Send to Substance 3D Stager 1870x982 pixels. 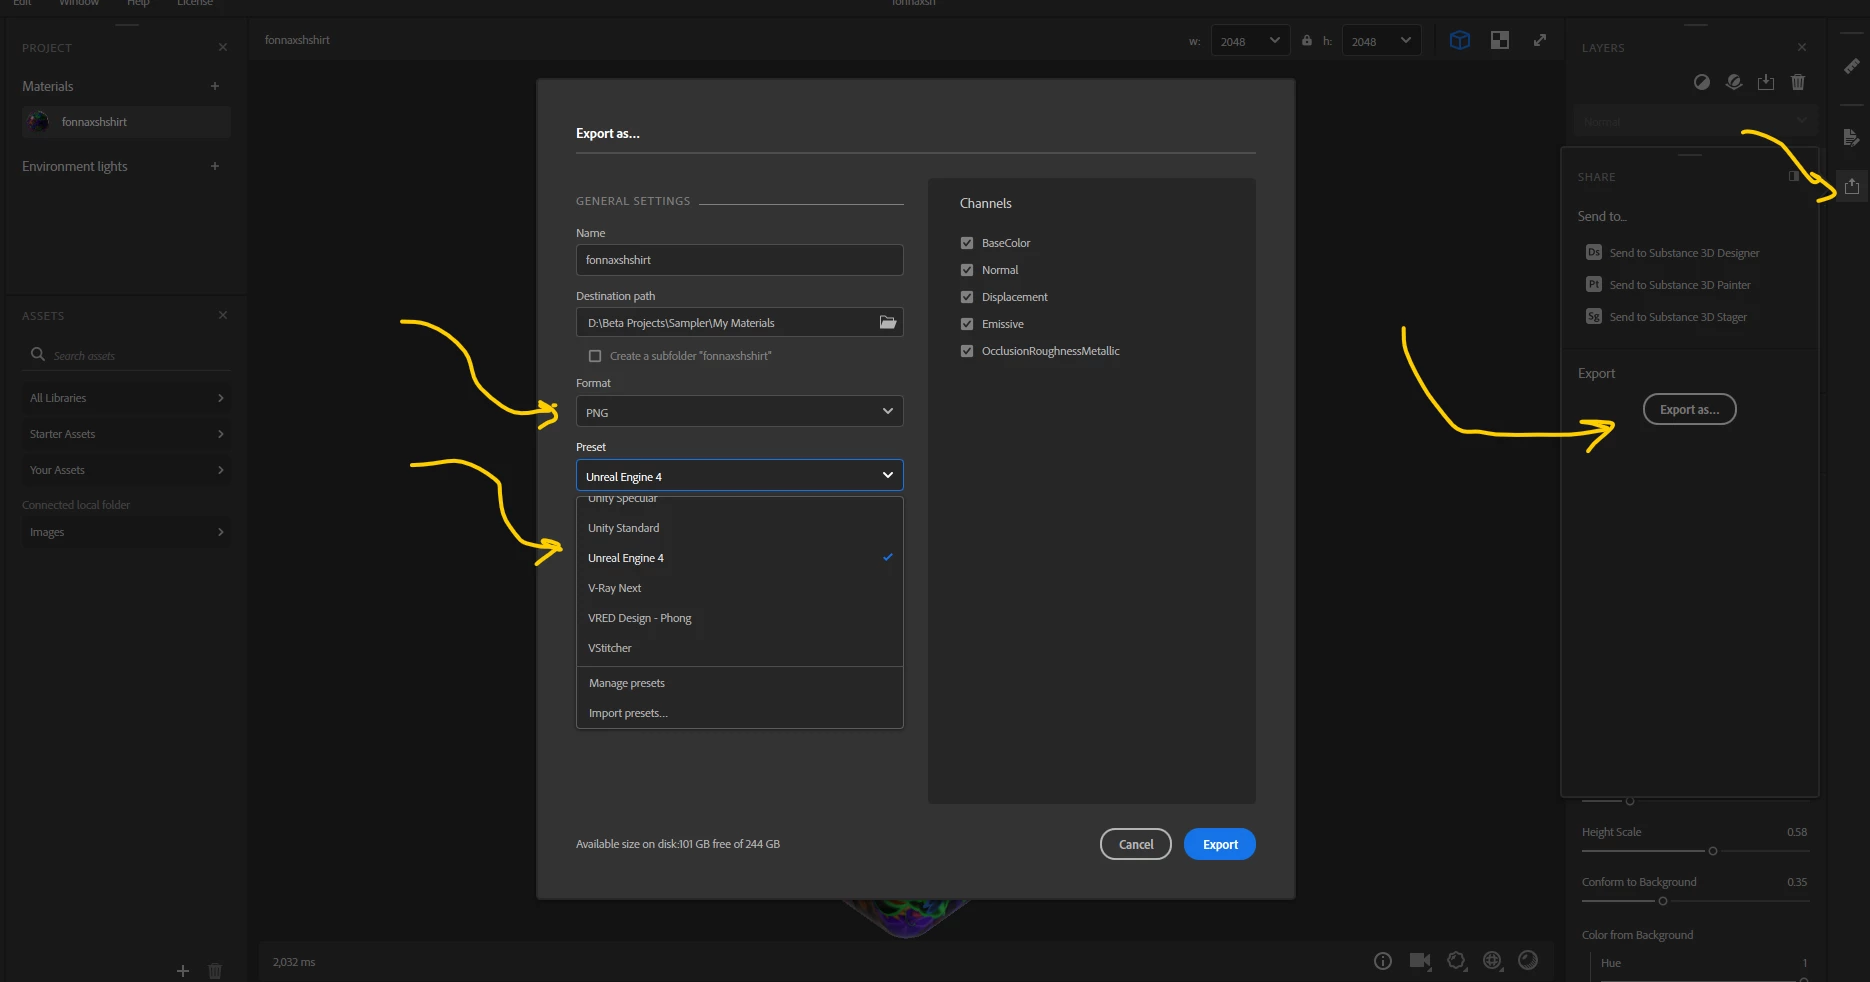coord(1667,317)
